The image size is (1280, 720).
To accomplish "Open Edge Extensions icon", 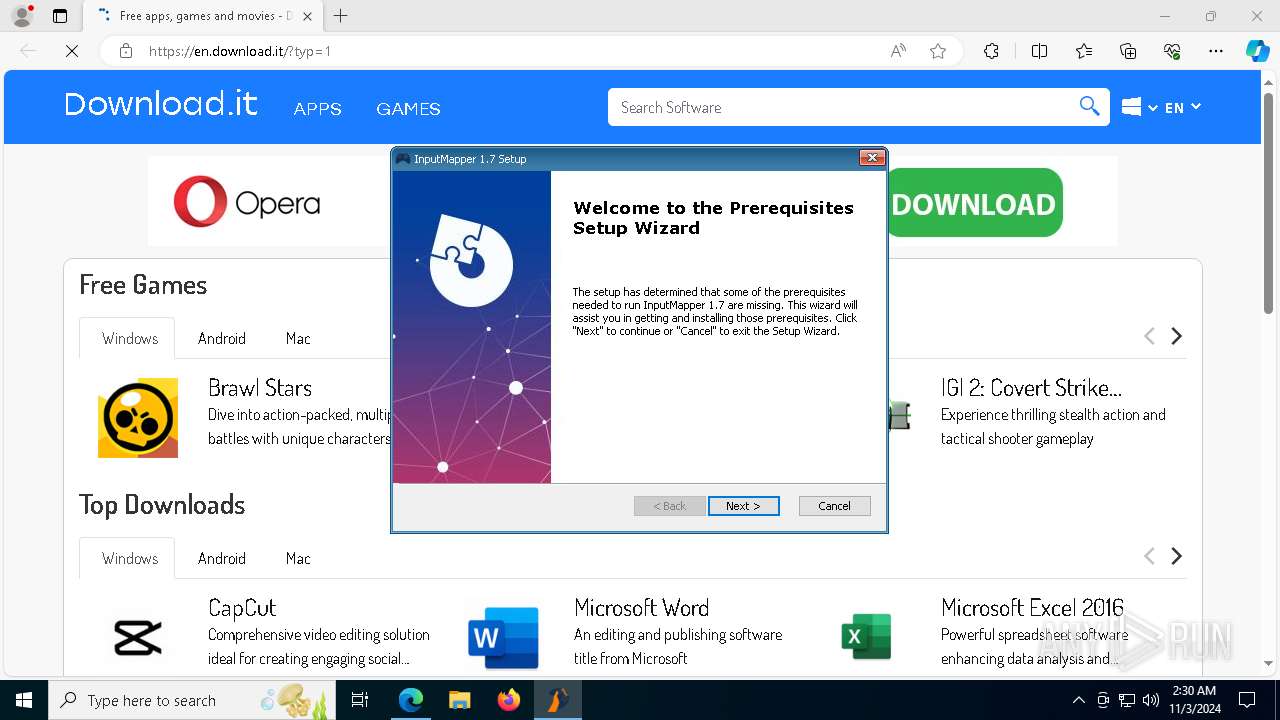I will pyautogui.click(x=991, y=51).
